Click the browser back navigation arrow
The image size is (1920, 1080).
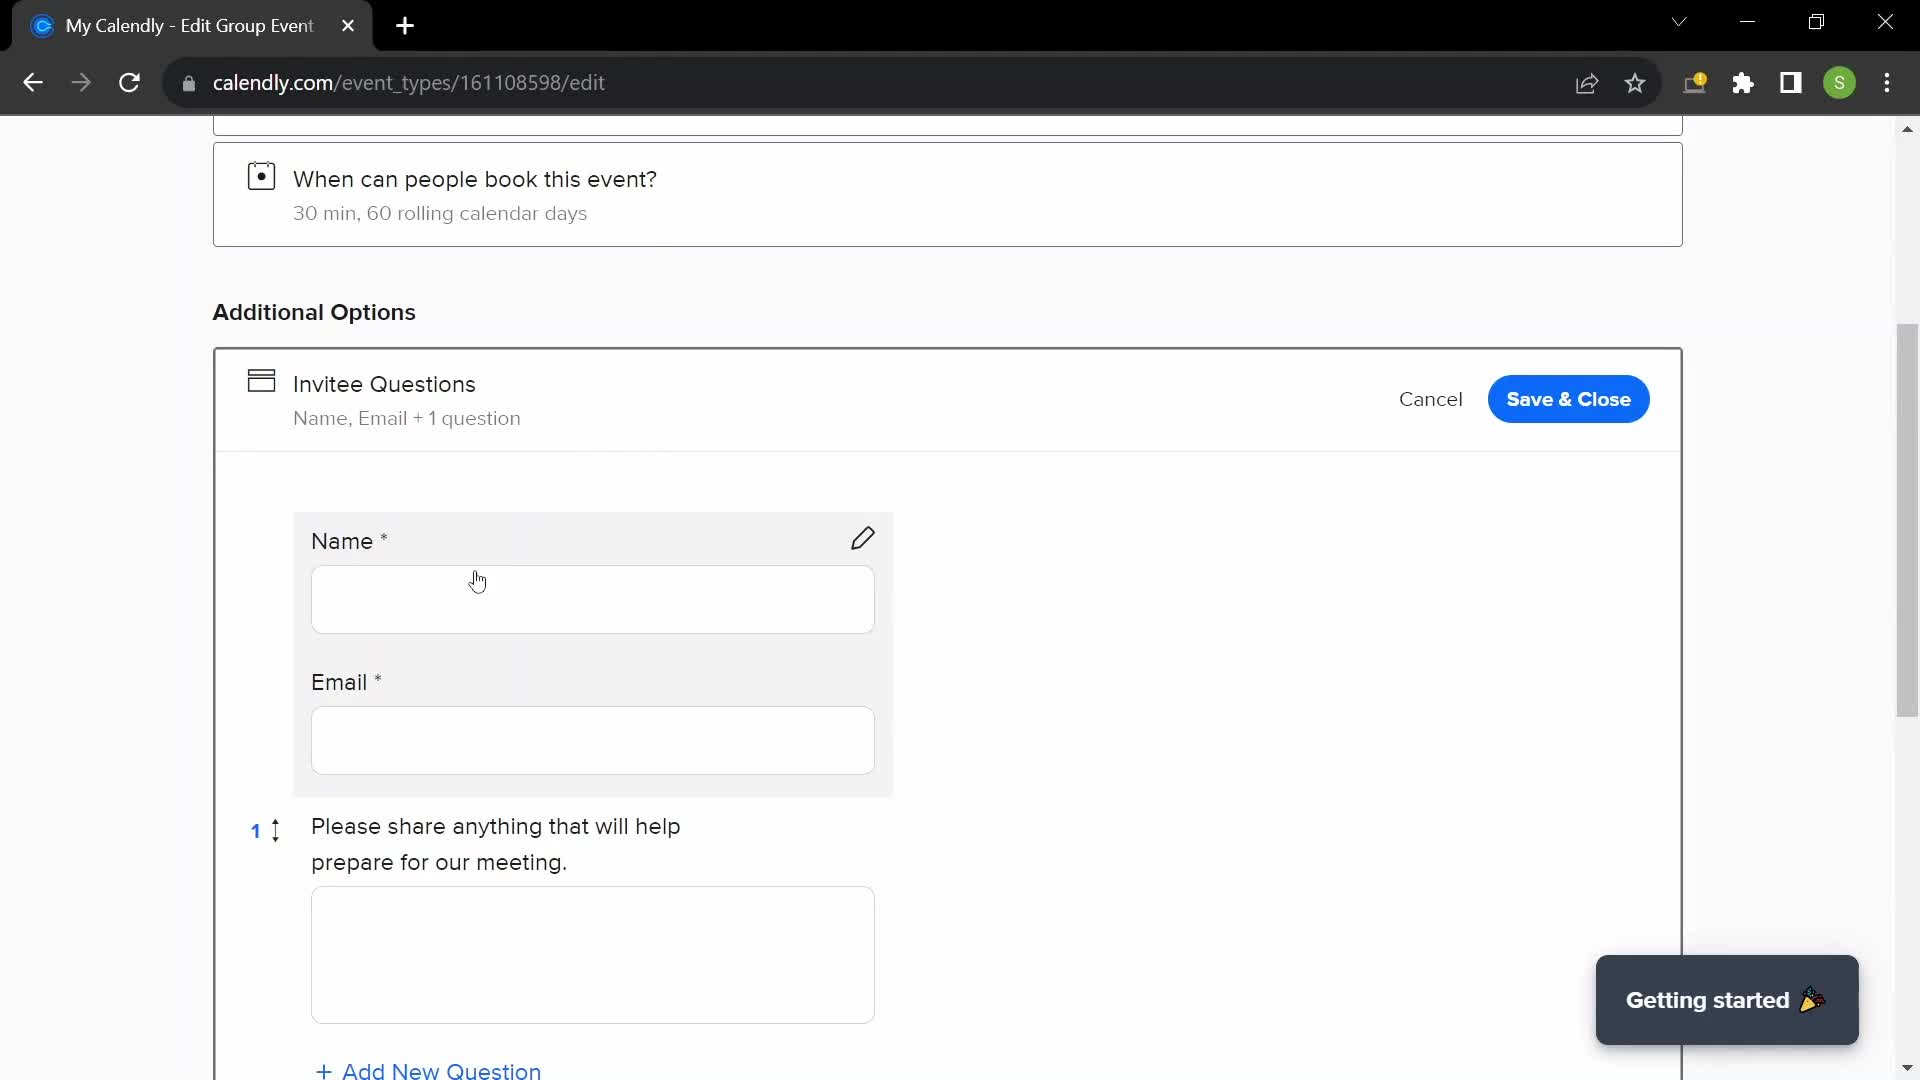[32, 82]
